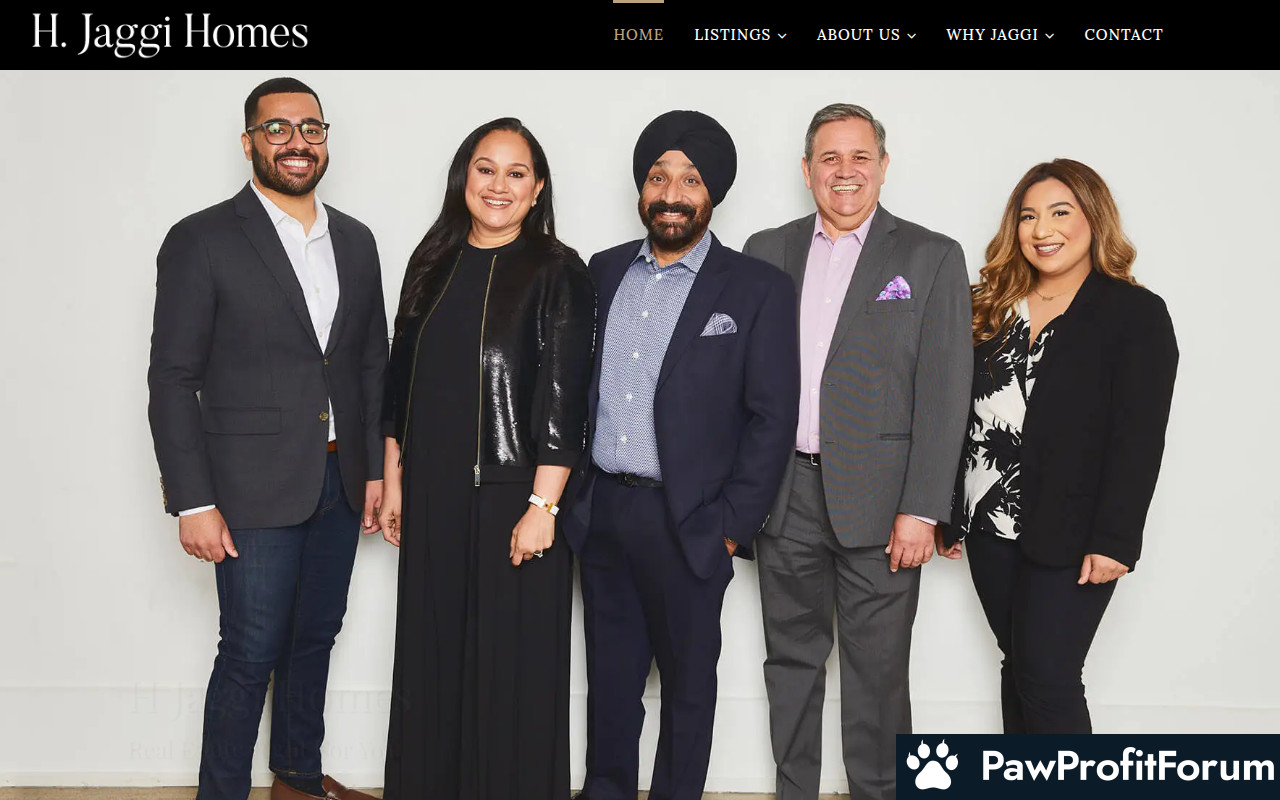The width and height of the screenshot is (1280, 800).
Task: Open the ABOUT US menu item
Action: (858, 35)
